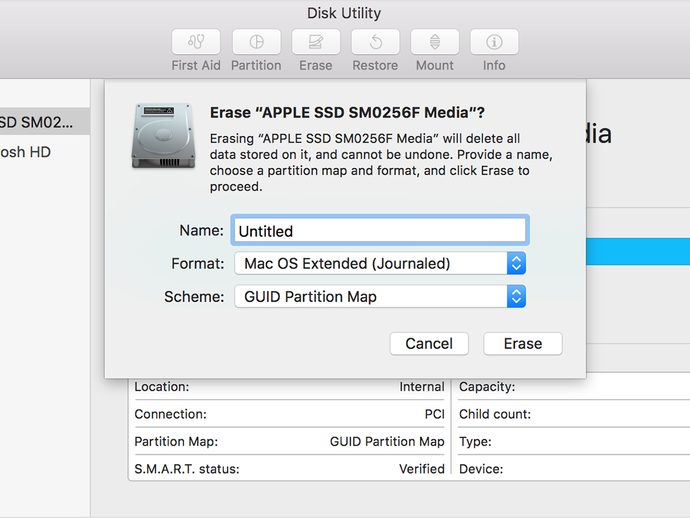Click the Name text field

pyautogui.click(x=379, y=231)
